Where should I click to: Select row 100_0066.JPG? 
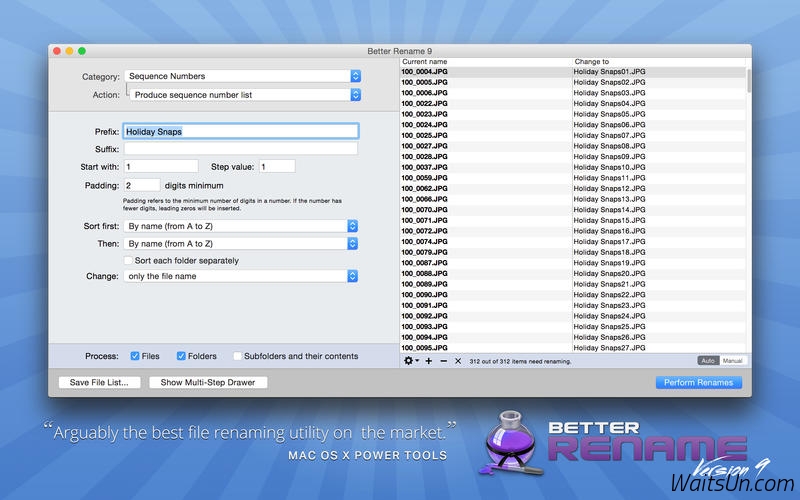tap(572, 199)
